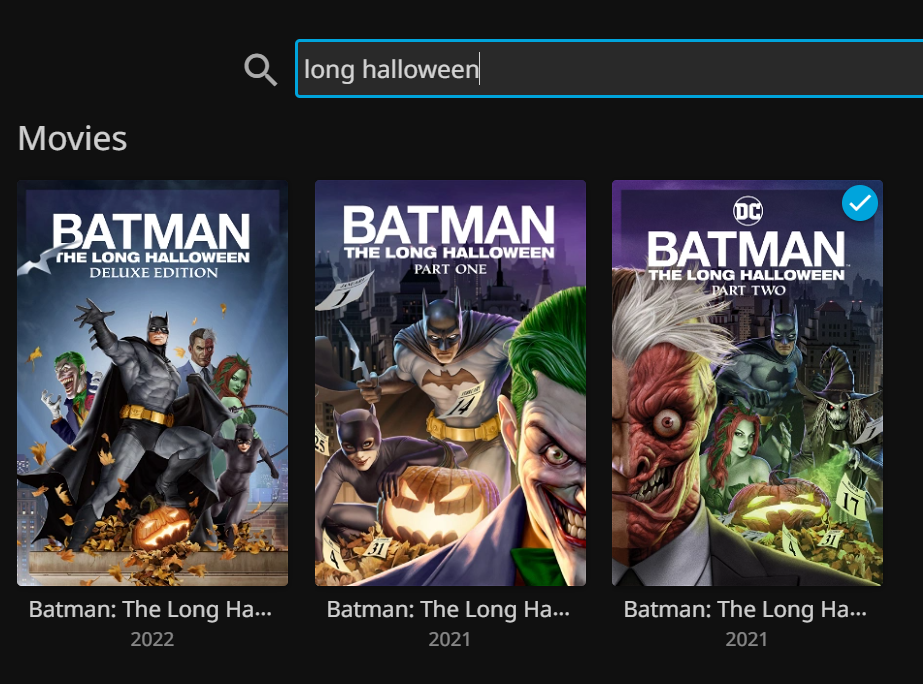The height and width of the screenshot is (684, 923).
Task: Click the 2021 year under the Part Two poster
Action: (746, 639)
